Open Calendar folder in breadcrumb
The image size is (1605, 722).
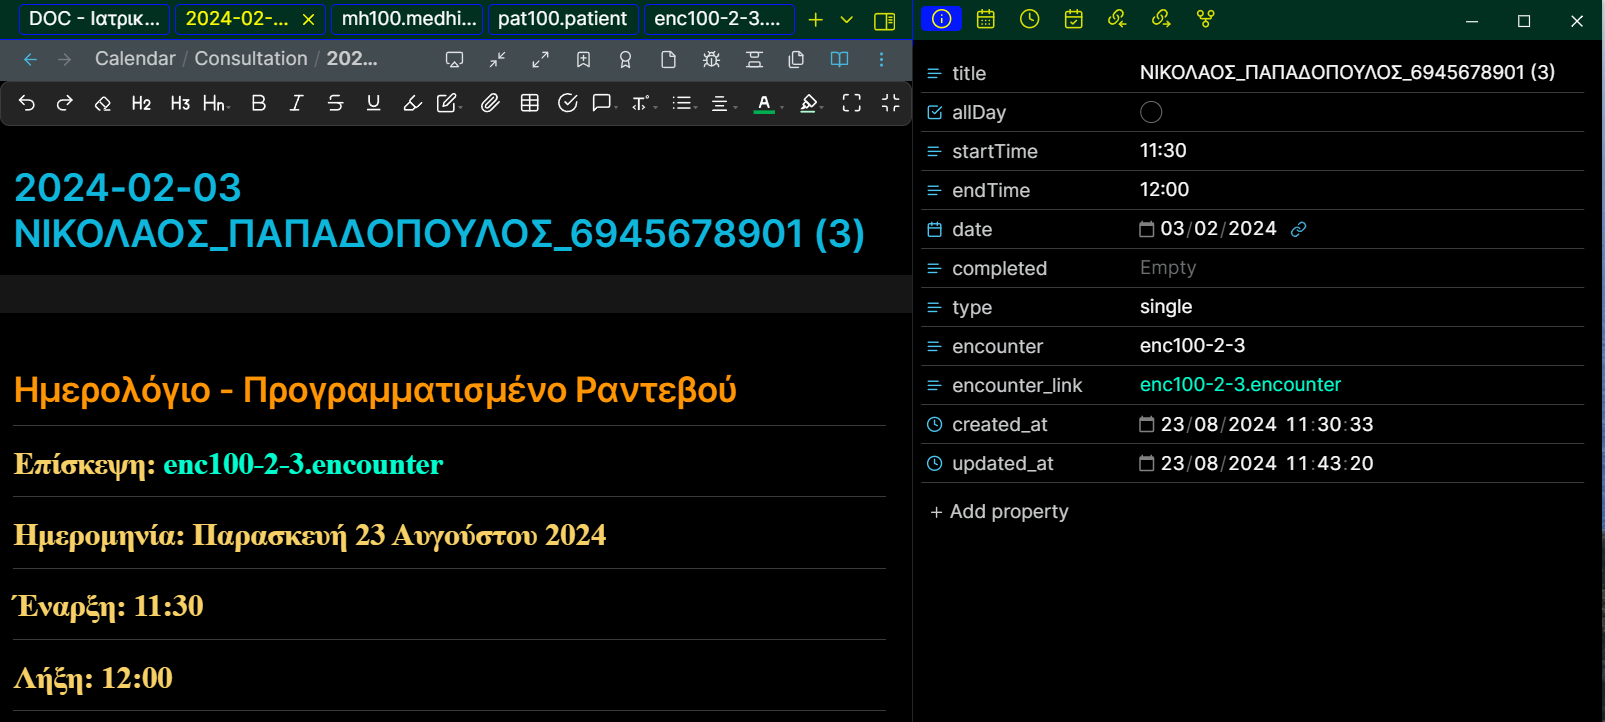[x=135, y=59]
